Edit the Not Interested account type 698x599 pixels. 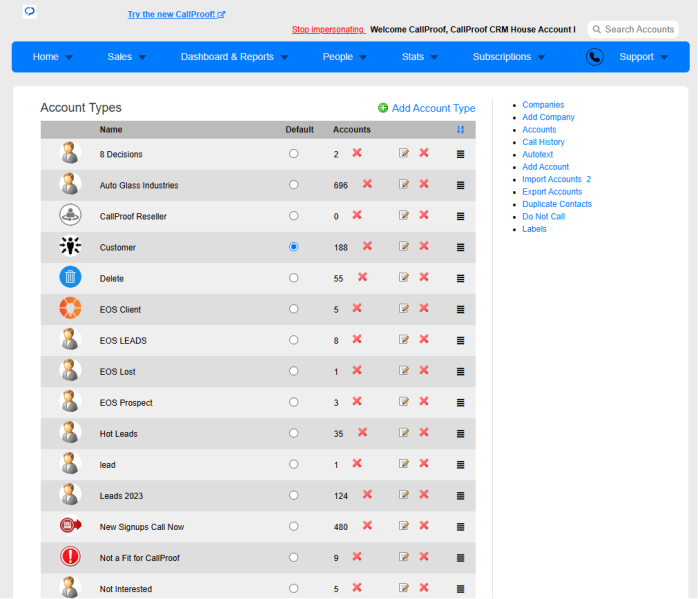point(404,588)
